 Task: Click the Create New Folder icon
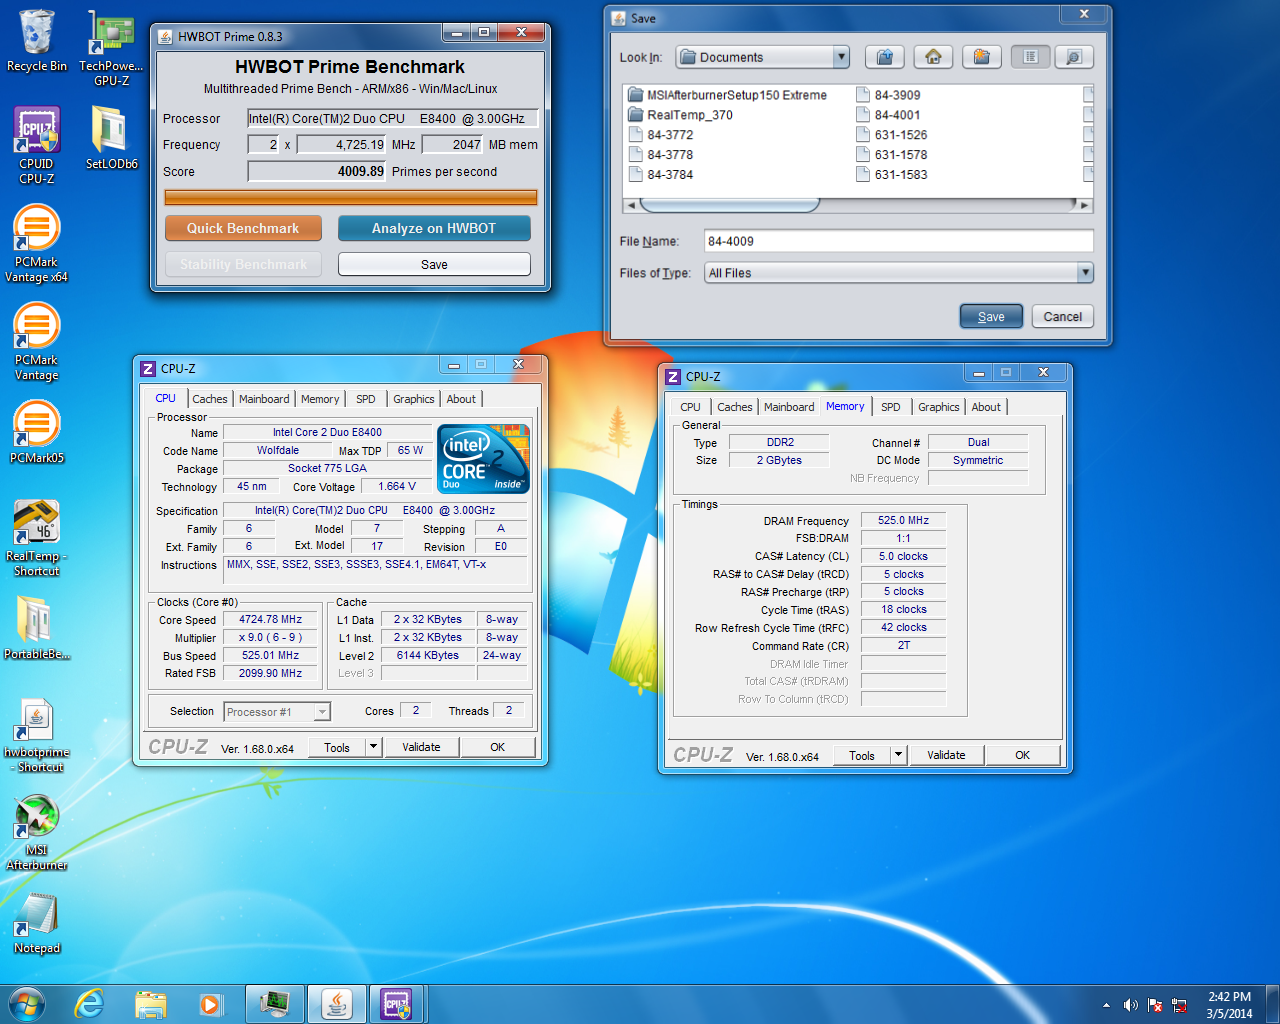click(x=981, y=57)
